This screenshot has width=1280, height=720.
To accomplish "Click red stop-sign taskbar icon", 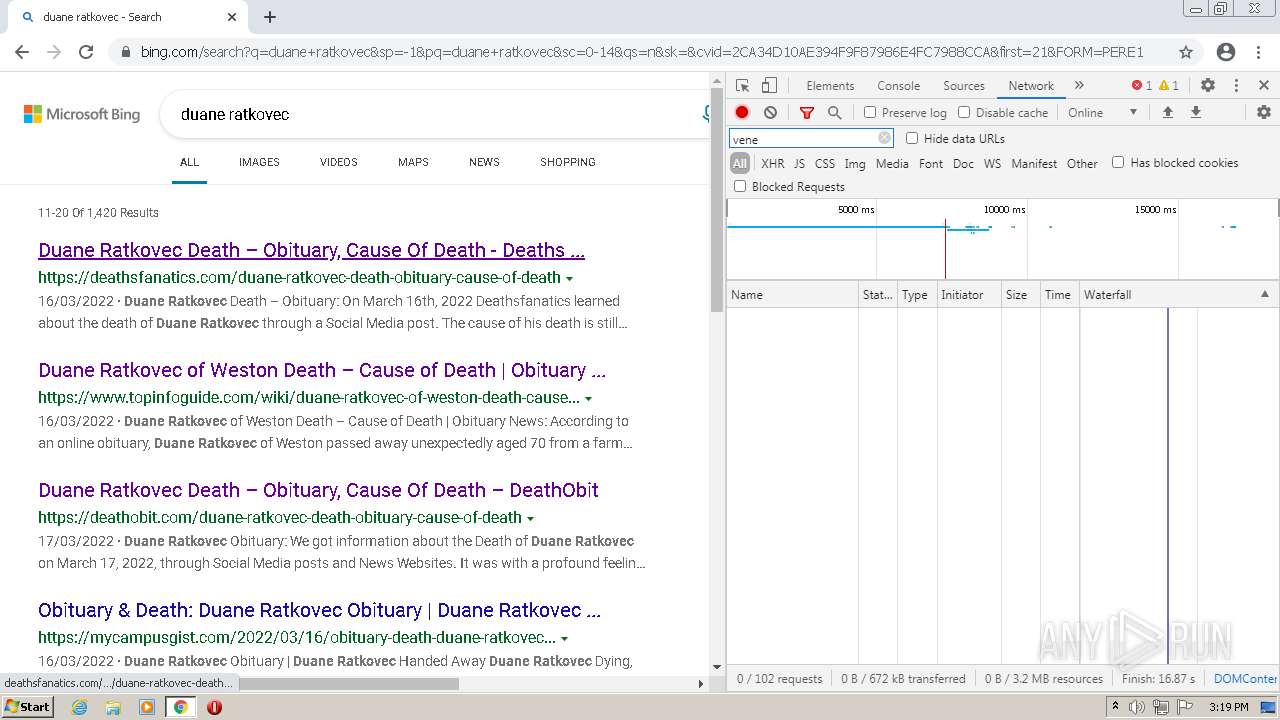I will pyautogui.click(x=214, y=707).
